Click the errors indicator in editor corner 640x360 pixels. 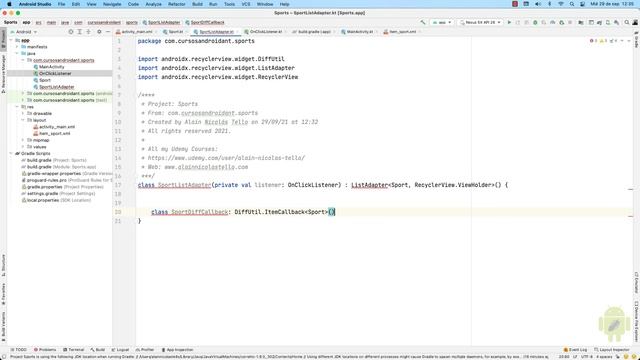click(x=593, y=41)
